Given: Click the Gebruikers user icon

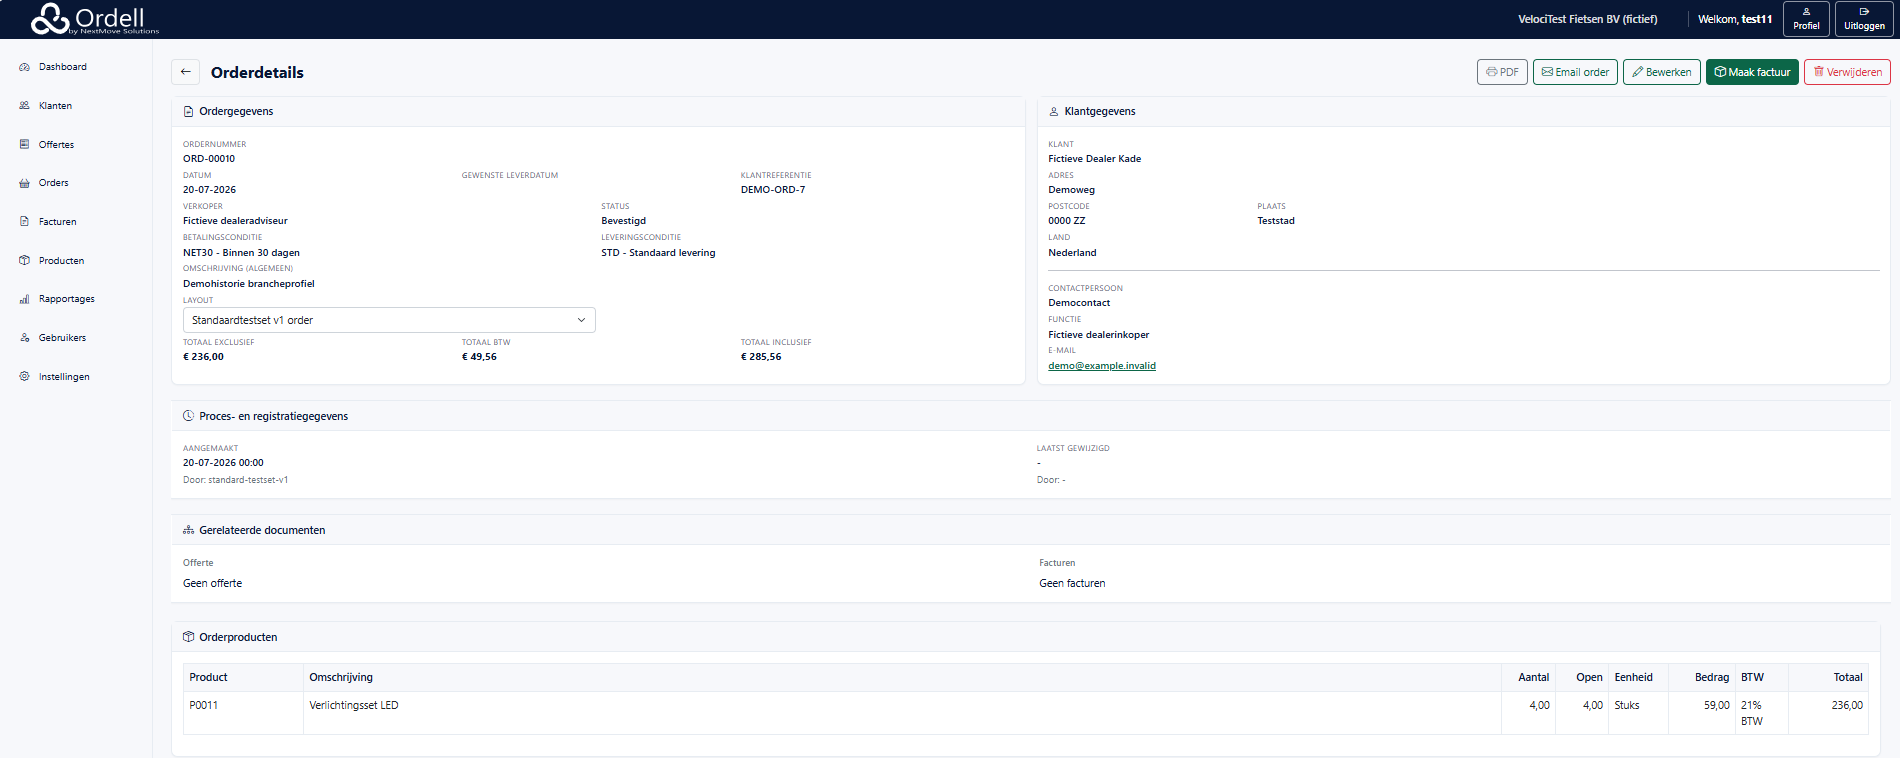Looking at the screenshot, I should [25, 338].
